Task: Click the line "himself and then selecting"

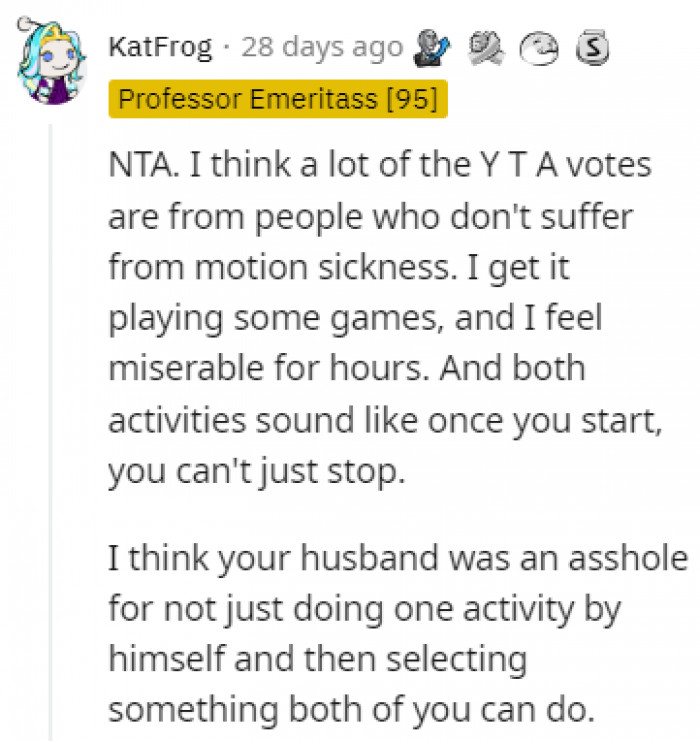Action: click(317, 659)
